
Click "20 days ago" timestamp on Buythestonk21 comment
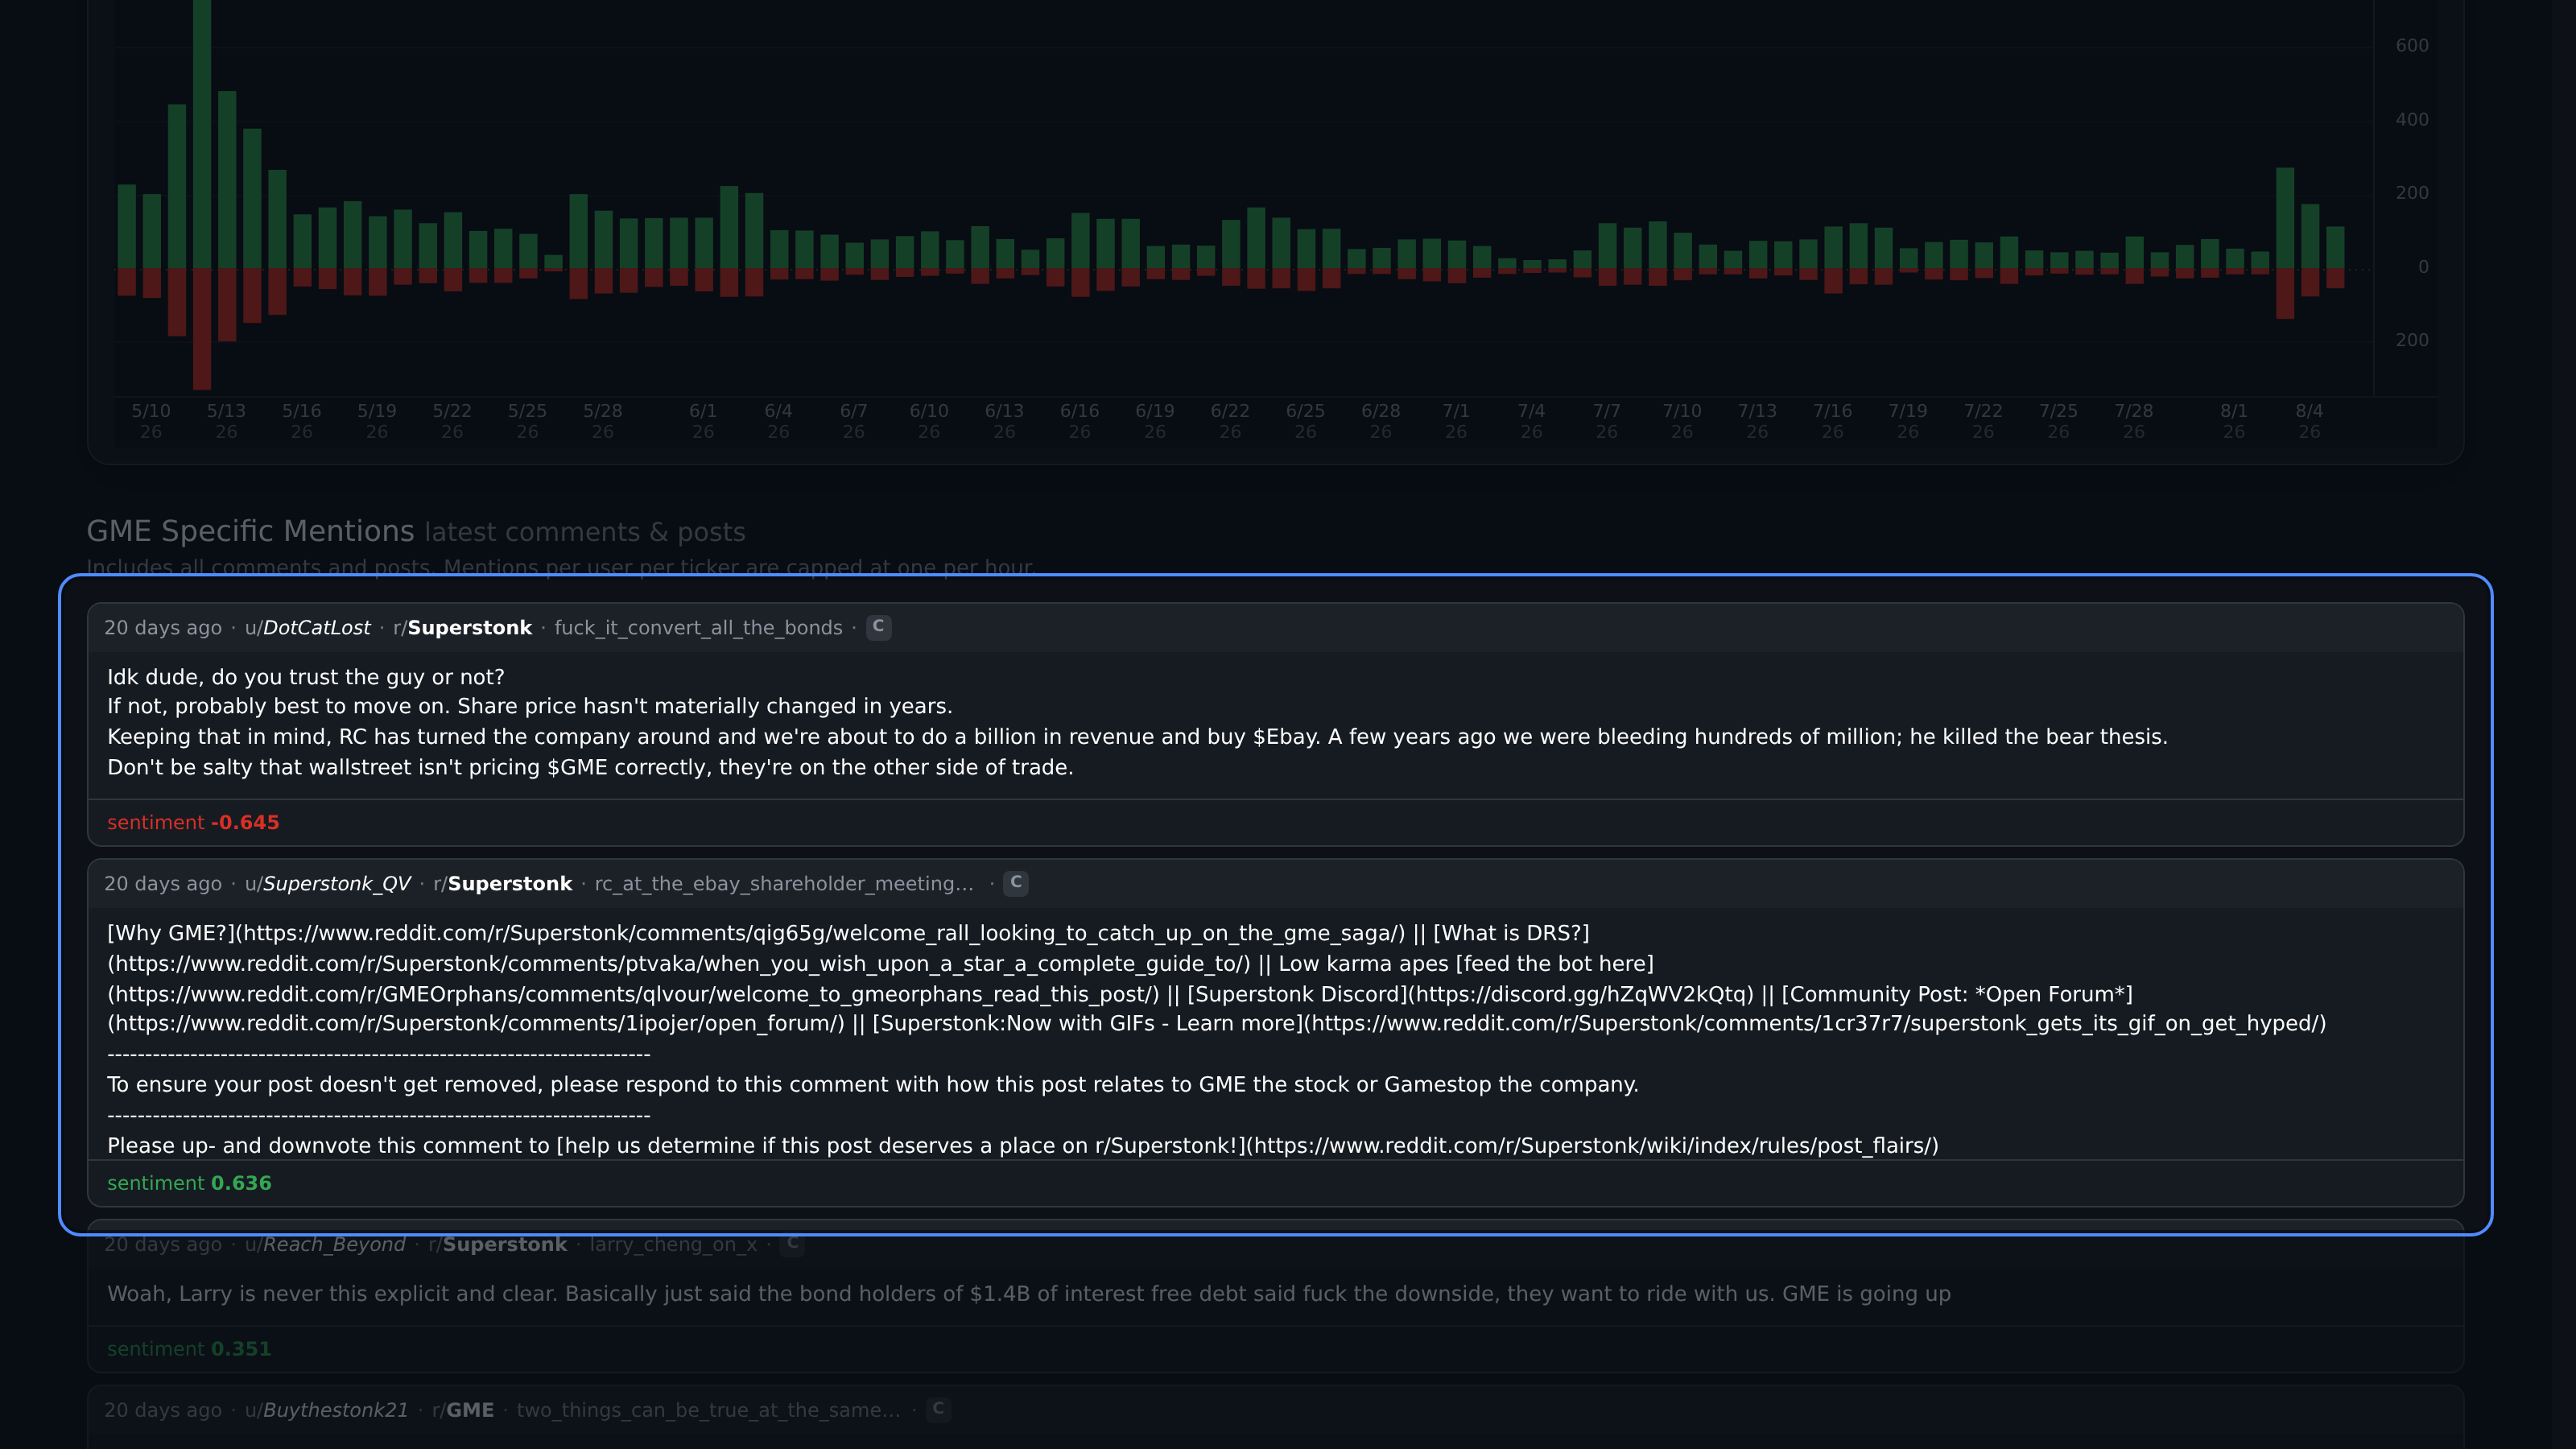point(163,1410)
